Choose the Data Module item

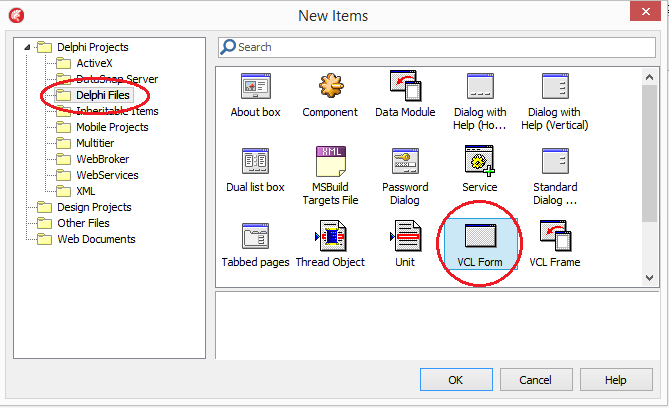pyautogui.click(x=405, y=95)
